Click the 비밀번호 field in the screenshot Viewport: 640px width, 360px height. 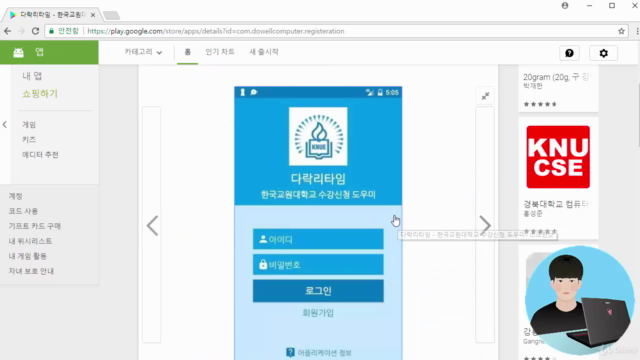coord(318,265)
